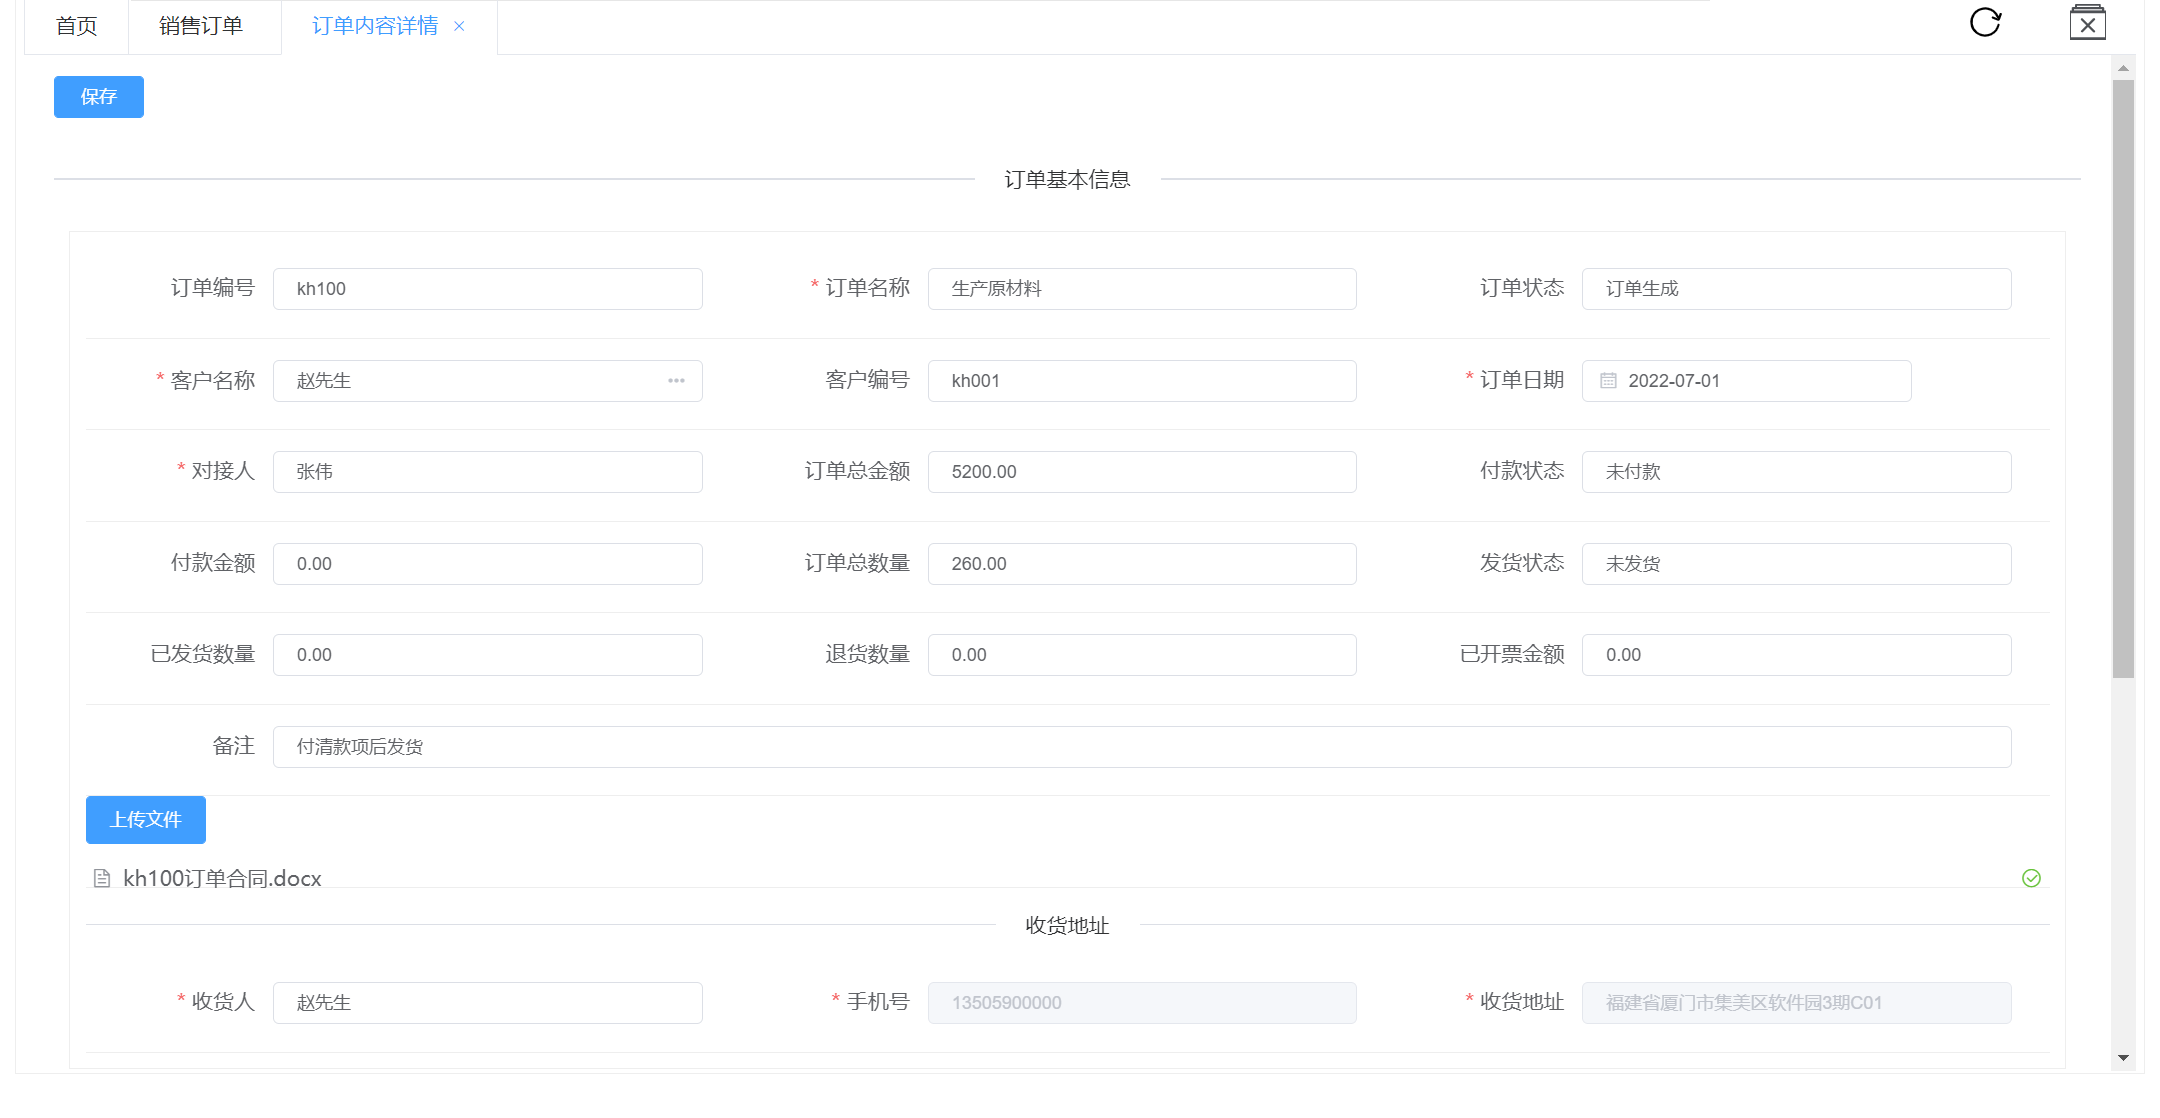Click the green upload success checkmark
2160x1118 pixels.
[x=2031, y=878]
